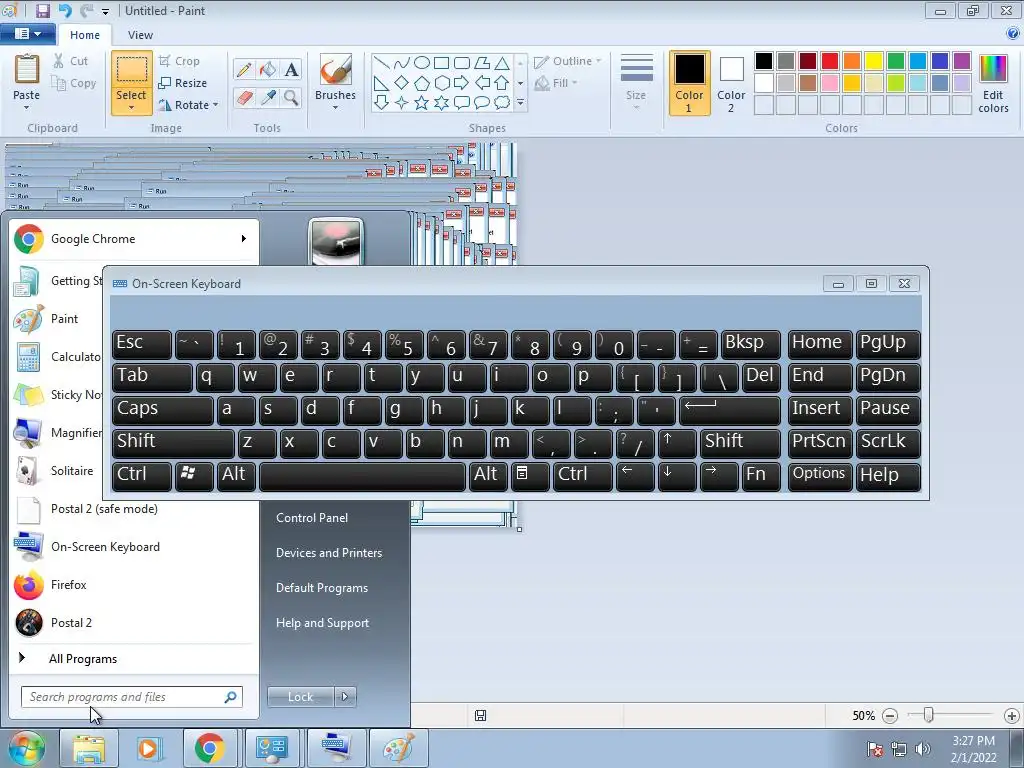Open Windows Explorer from the taskbar
The height and width of the screenshot is (768, 1024).
click(x=89, y=748)
